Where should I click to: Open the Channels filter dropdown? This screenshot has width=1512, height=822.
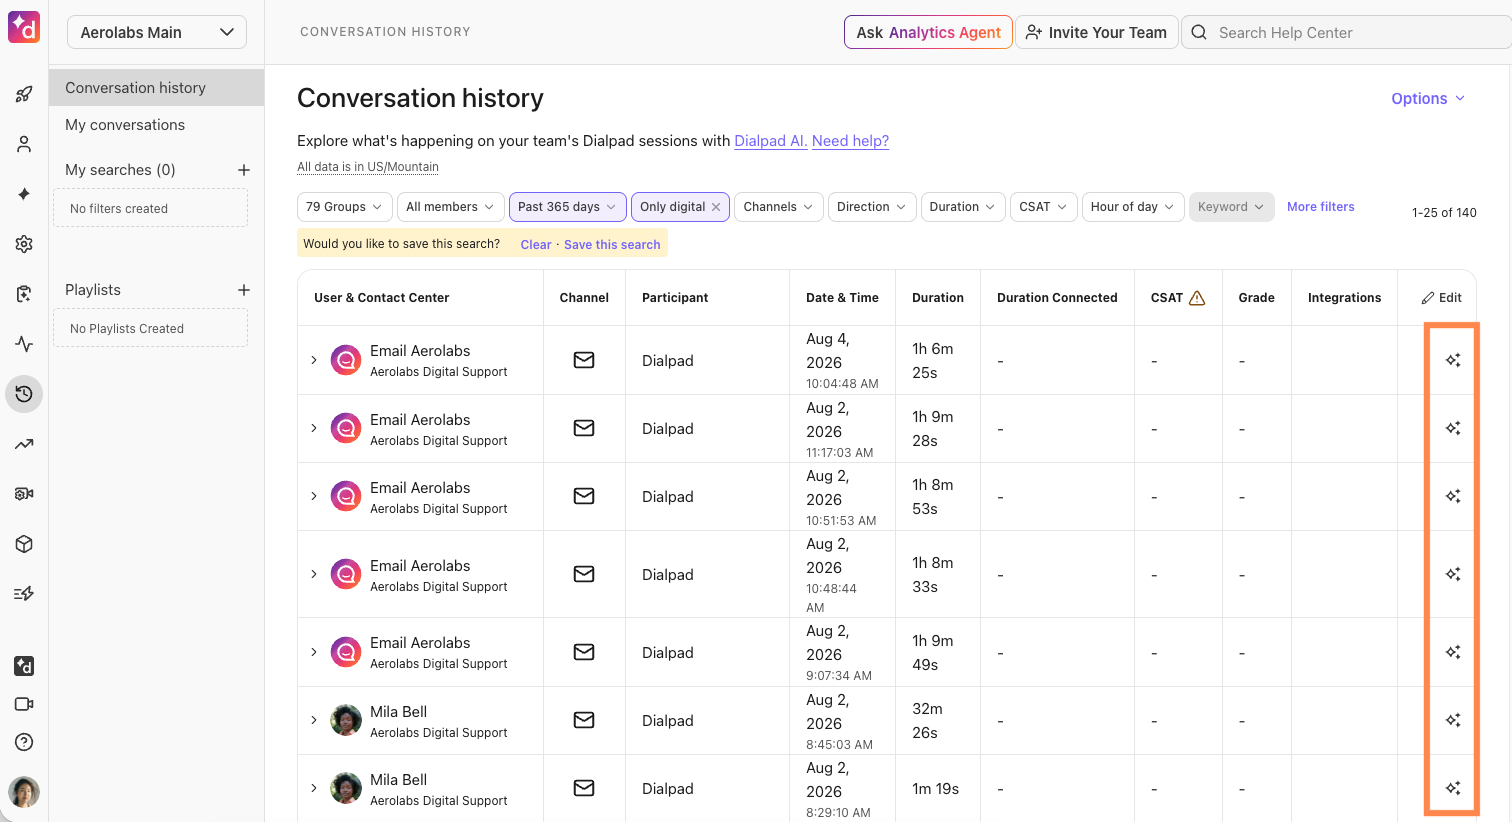coord(779,207)
